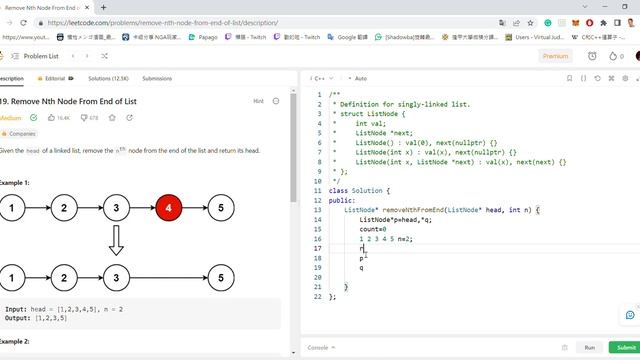Open browser tab search chevron

click(585, 7)
